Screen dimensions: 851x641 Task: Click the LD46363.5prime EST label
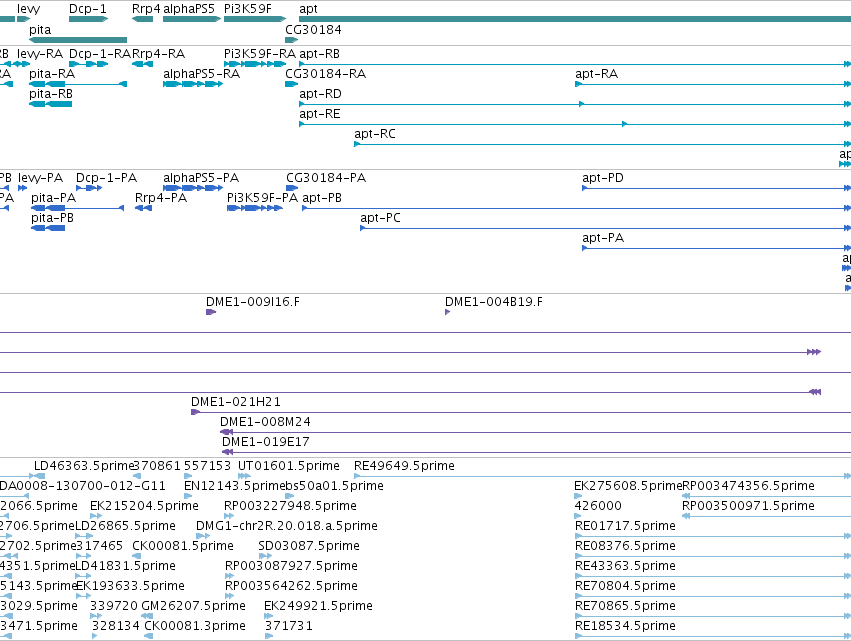coord(84,466)
